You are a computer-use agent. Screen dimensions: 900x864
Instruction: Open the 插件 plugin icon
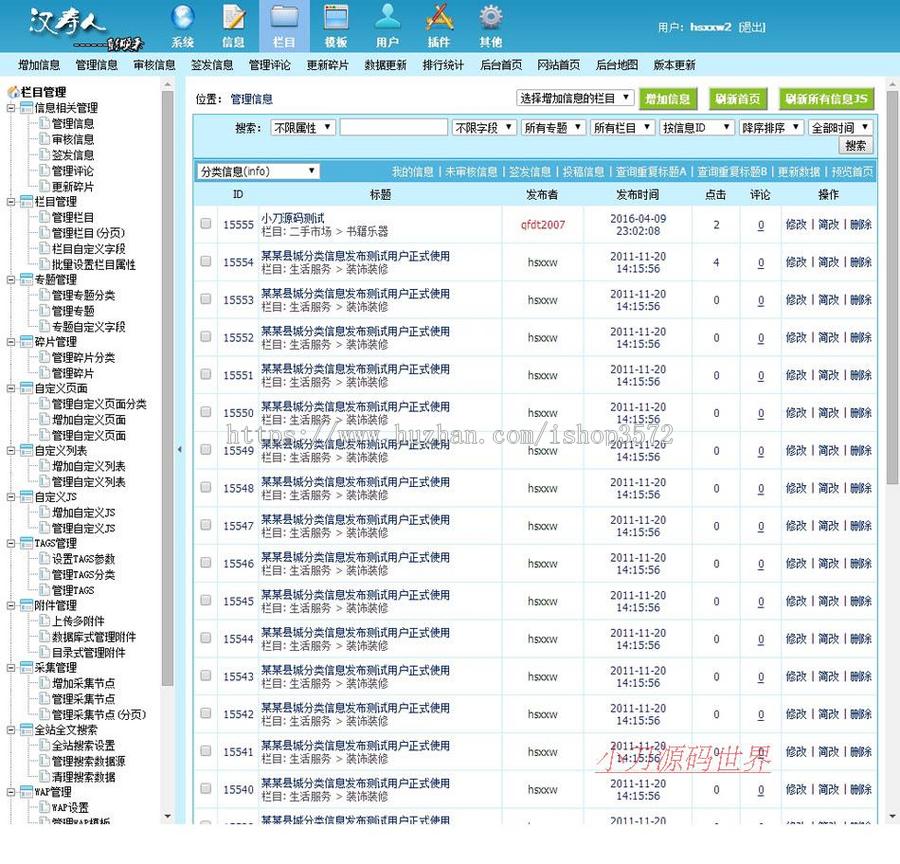tap(439, 17)
